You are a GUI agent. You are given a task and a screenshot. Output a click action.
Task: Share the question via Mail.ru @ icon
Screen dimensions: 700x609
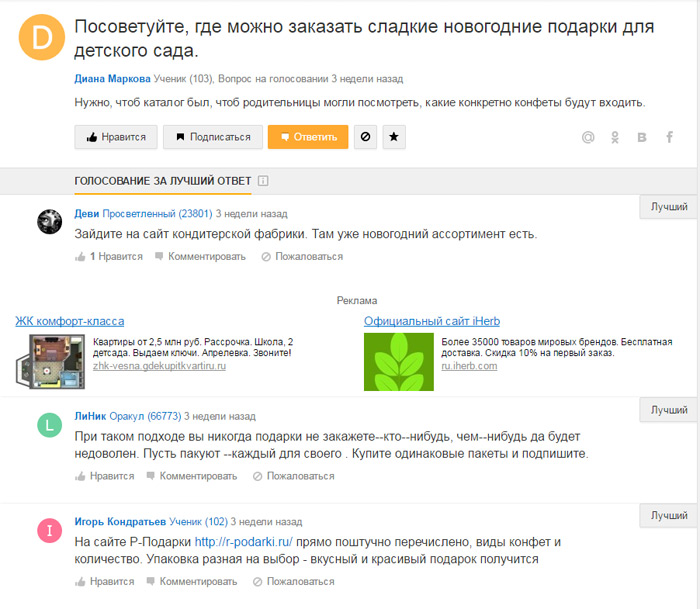click(x=588, y=137)
